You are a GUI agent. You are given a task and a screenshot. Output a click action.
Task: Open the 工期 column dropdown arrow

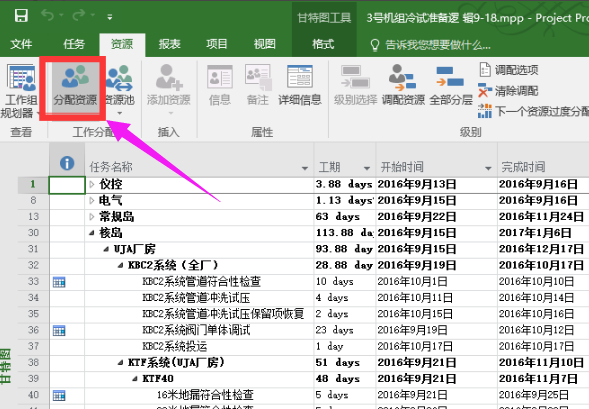click(x=367, y=168)
